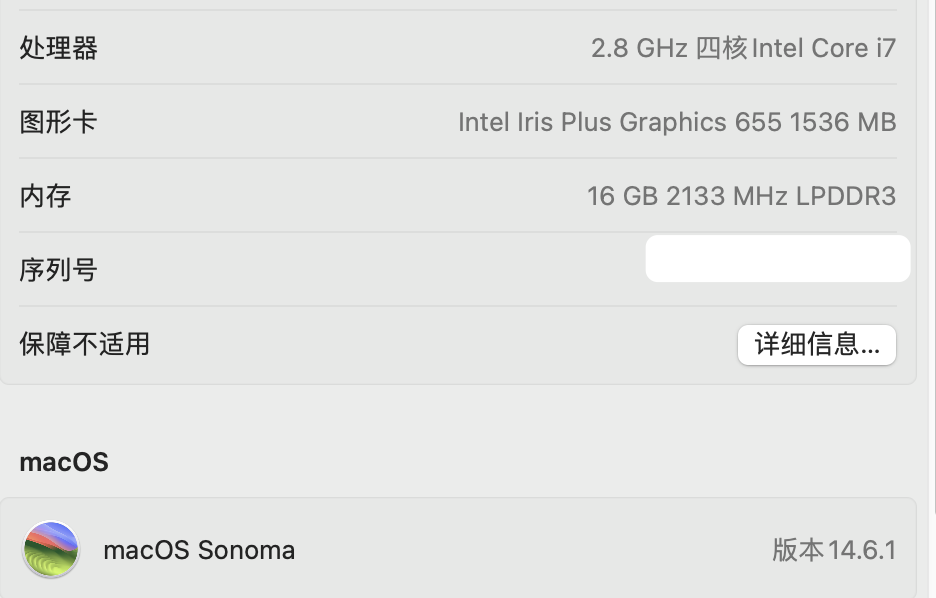Select the 2.8 GHz processor speed text
The image size is (936, 598).
[639, 48]
